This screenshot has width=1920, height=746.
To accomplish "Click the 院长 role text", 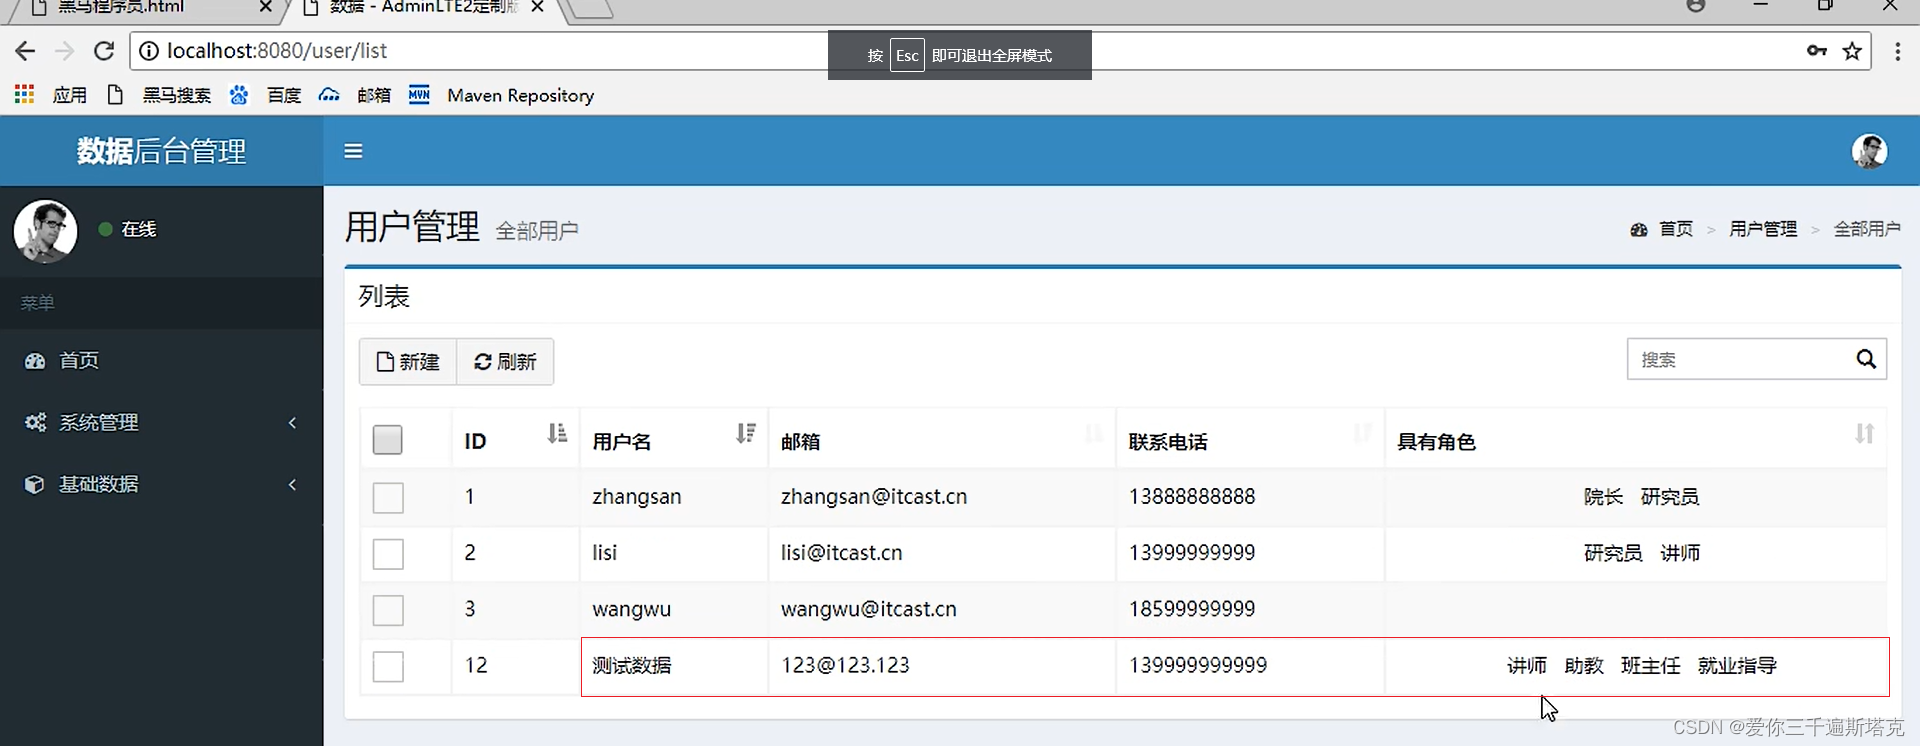I will click(1603, 497).
